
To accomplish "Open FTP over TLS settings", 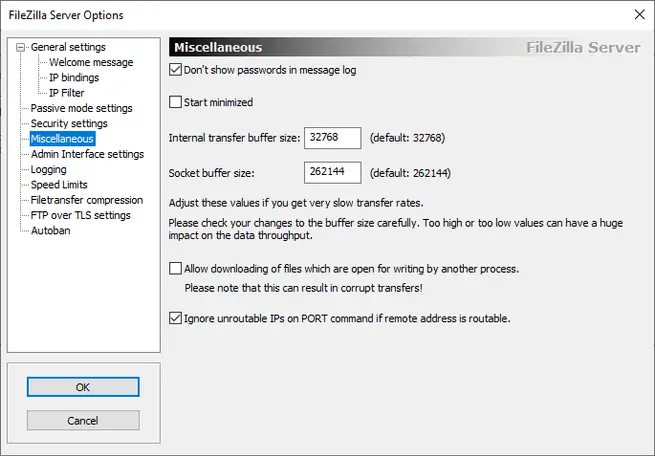I will (x=81, y=215).
